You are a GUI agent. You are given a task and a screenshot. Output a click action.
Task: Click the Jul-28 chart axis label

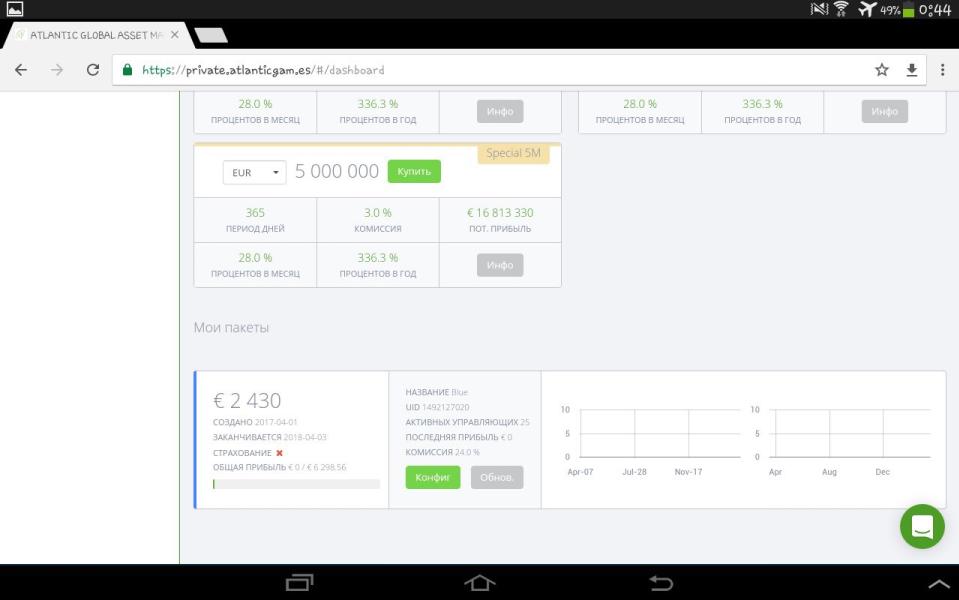pos(634,472)
